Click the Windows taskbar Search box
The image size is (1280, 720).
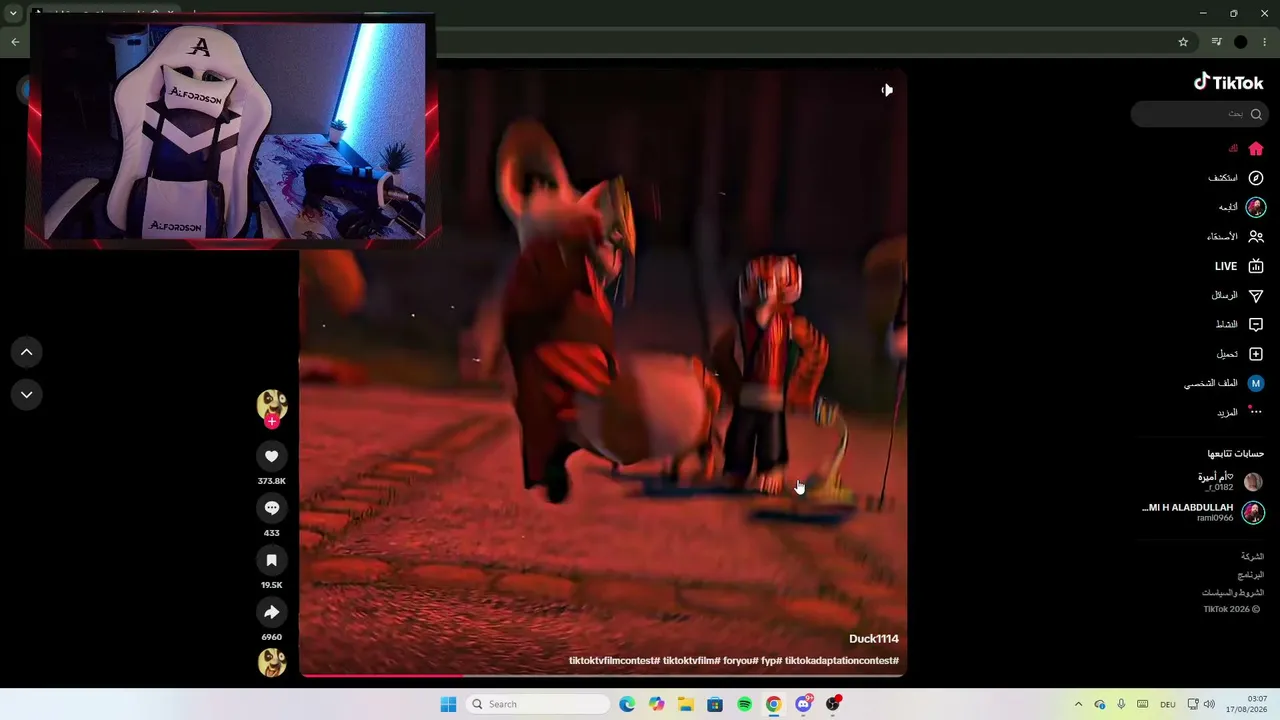[x=538, y=704]
